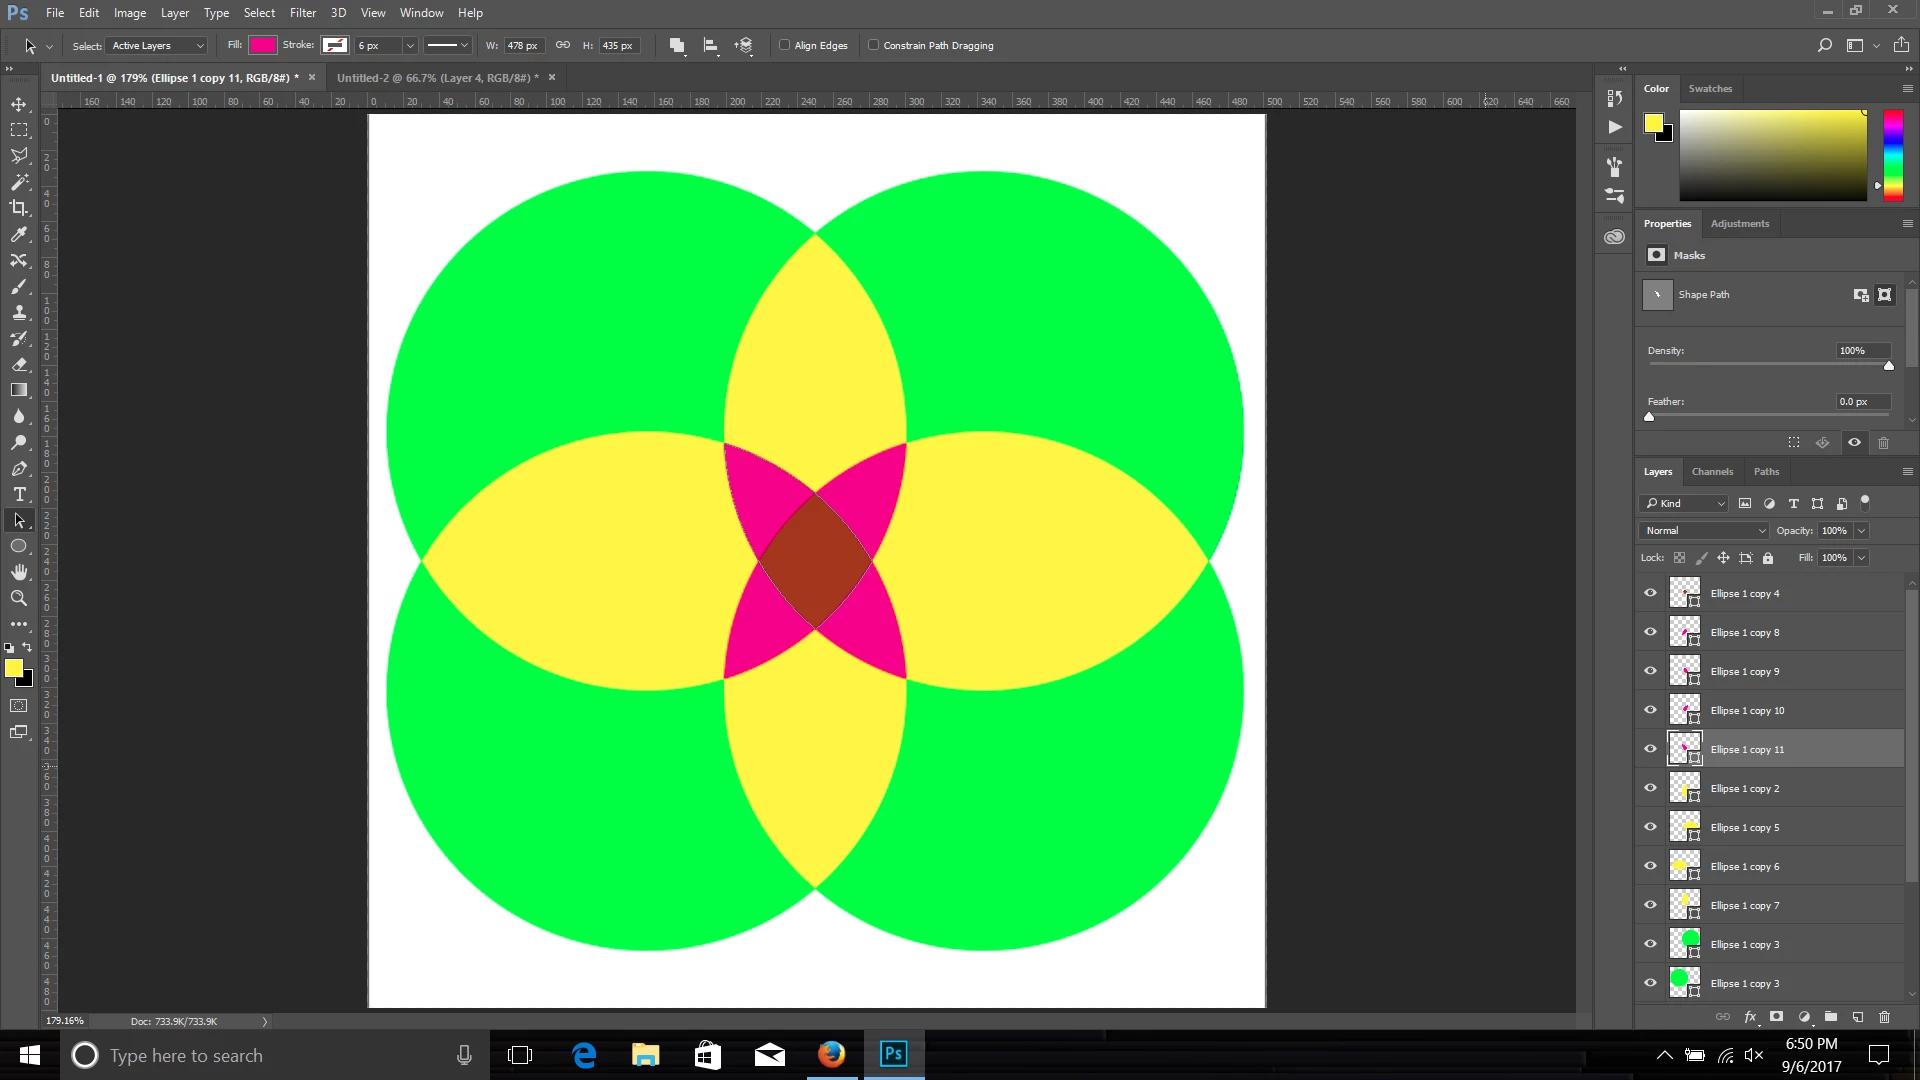
Task: Select the Hand tool
Action: pyautogui.click(x=19, y=572)
